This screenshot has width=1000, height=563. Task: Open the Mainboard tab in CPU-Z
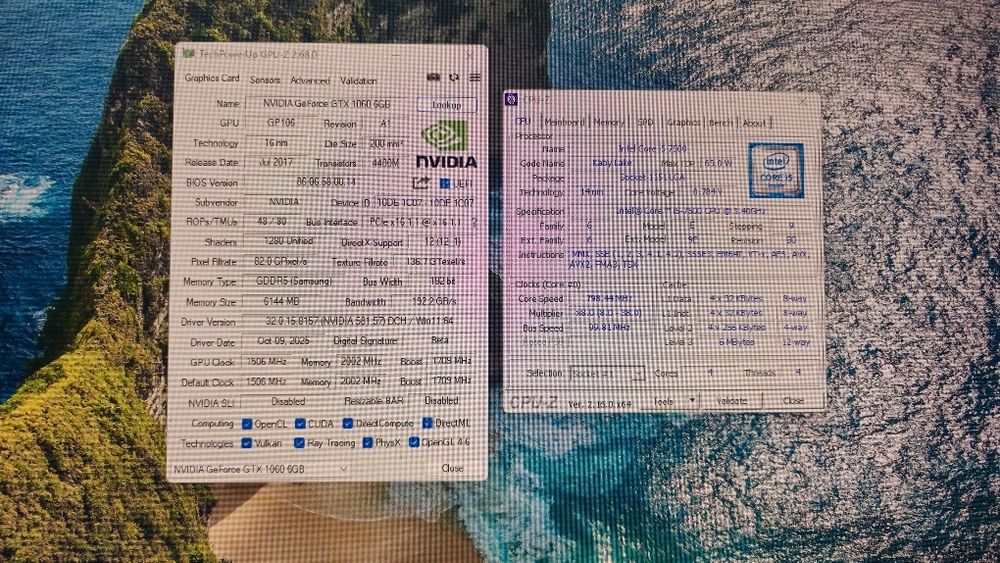coord(564,122)
